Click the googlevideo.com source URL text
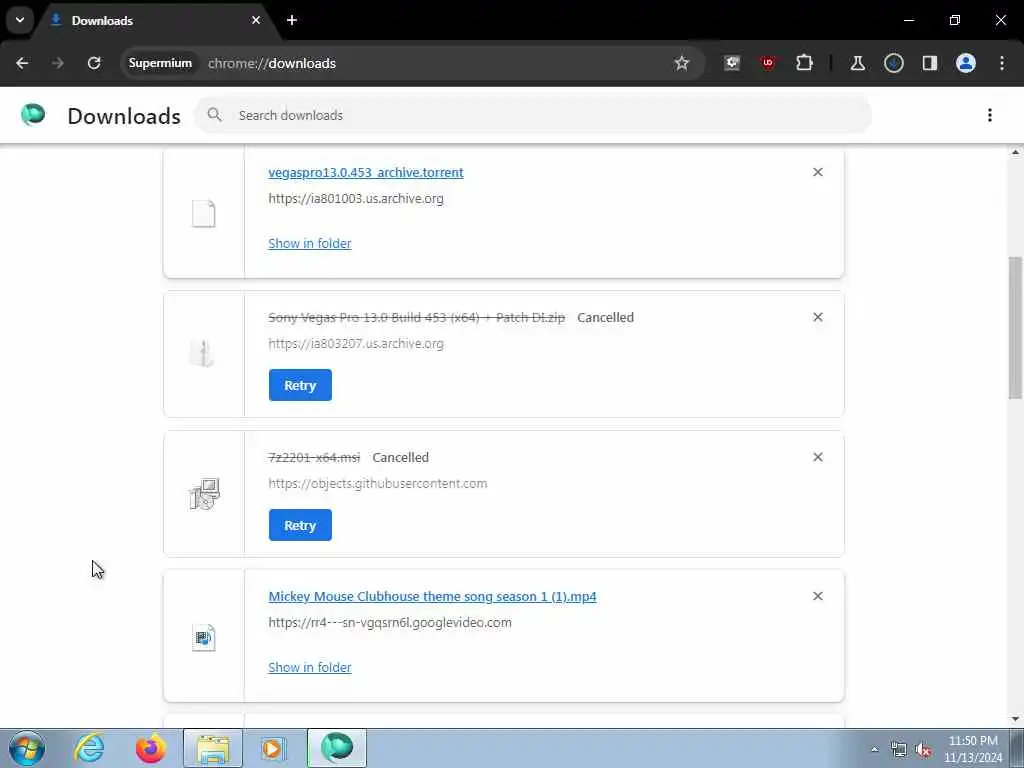This screenshot has height=768, width=1024. pos(390,623)
